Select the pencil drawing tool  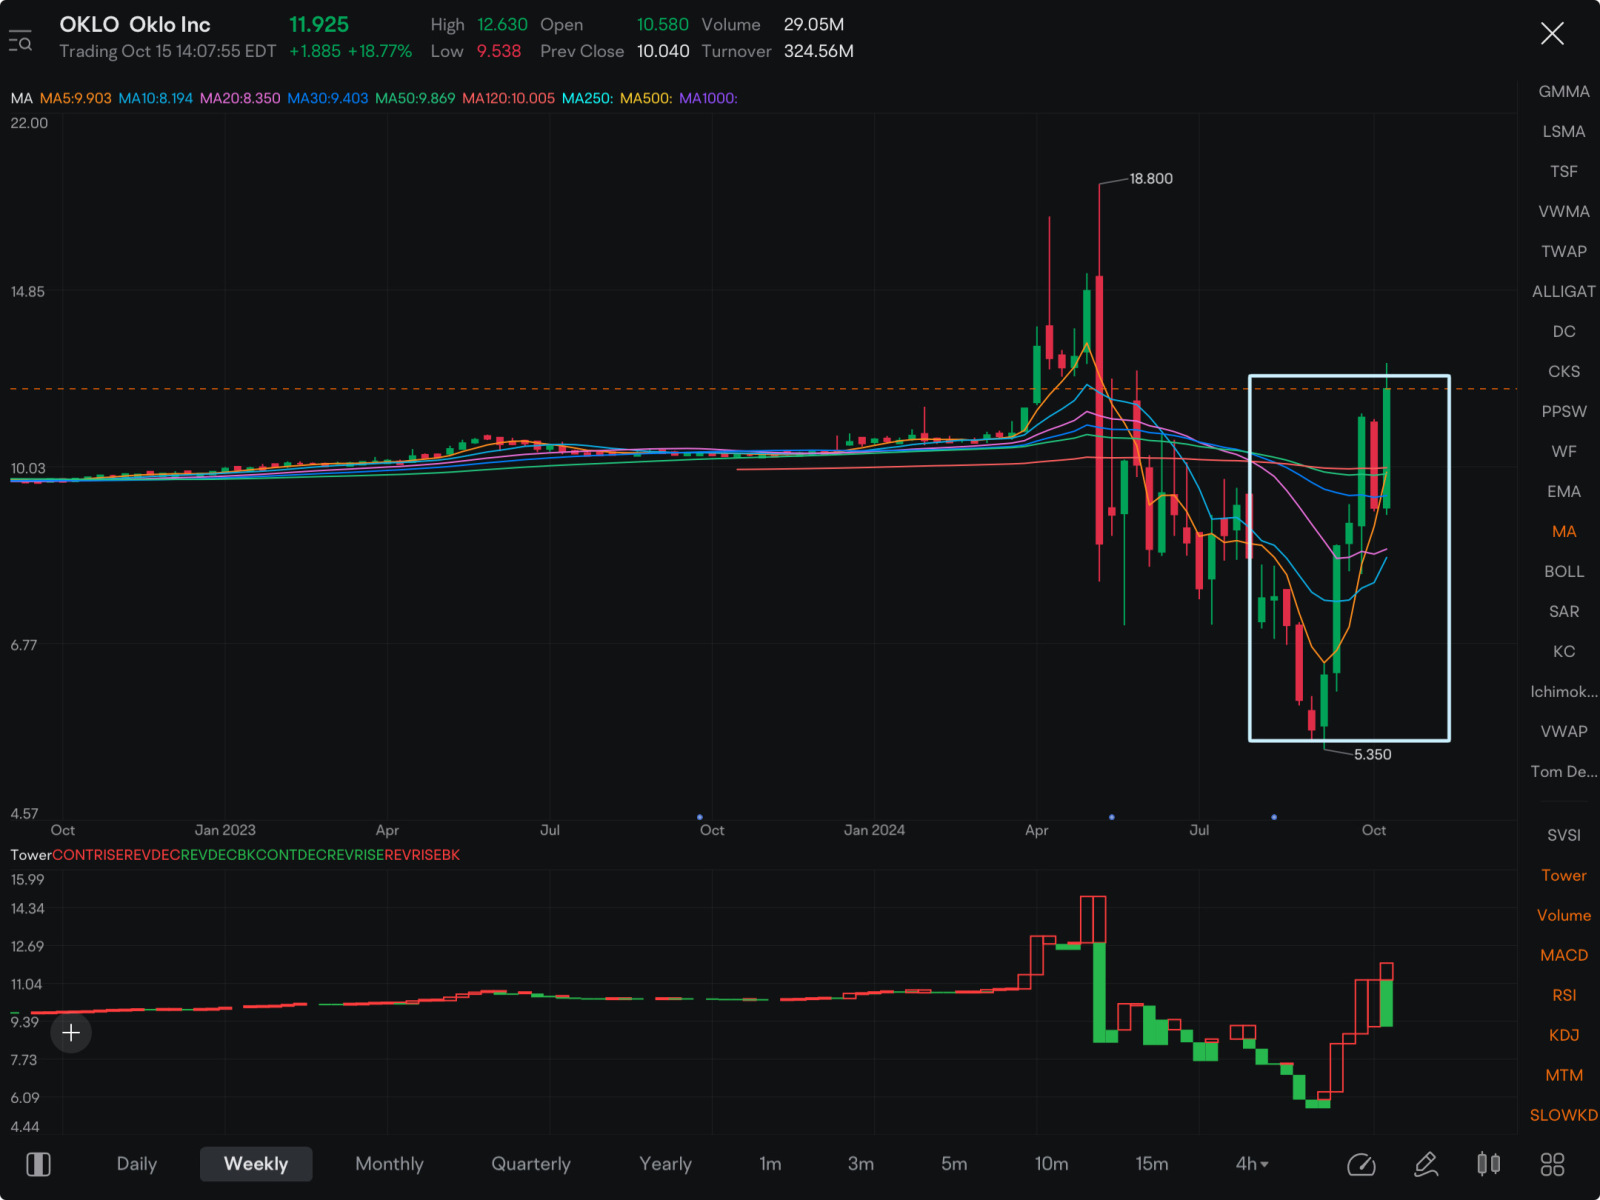coord(1426,1164)
